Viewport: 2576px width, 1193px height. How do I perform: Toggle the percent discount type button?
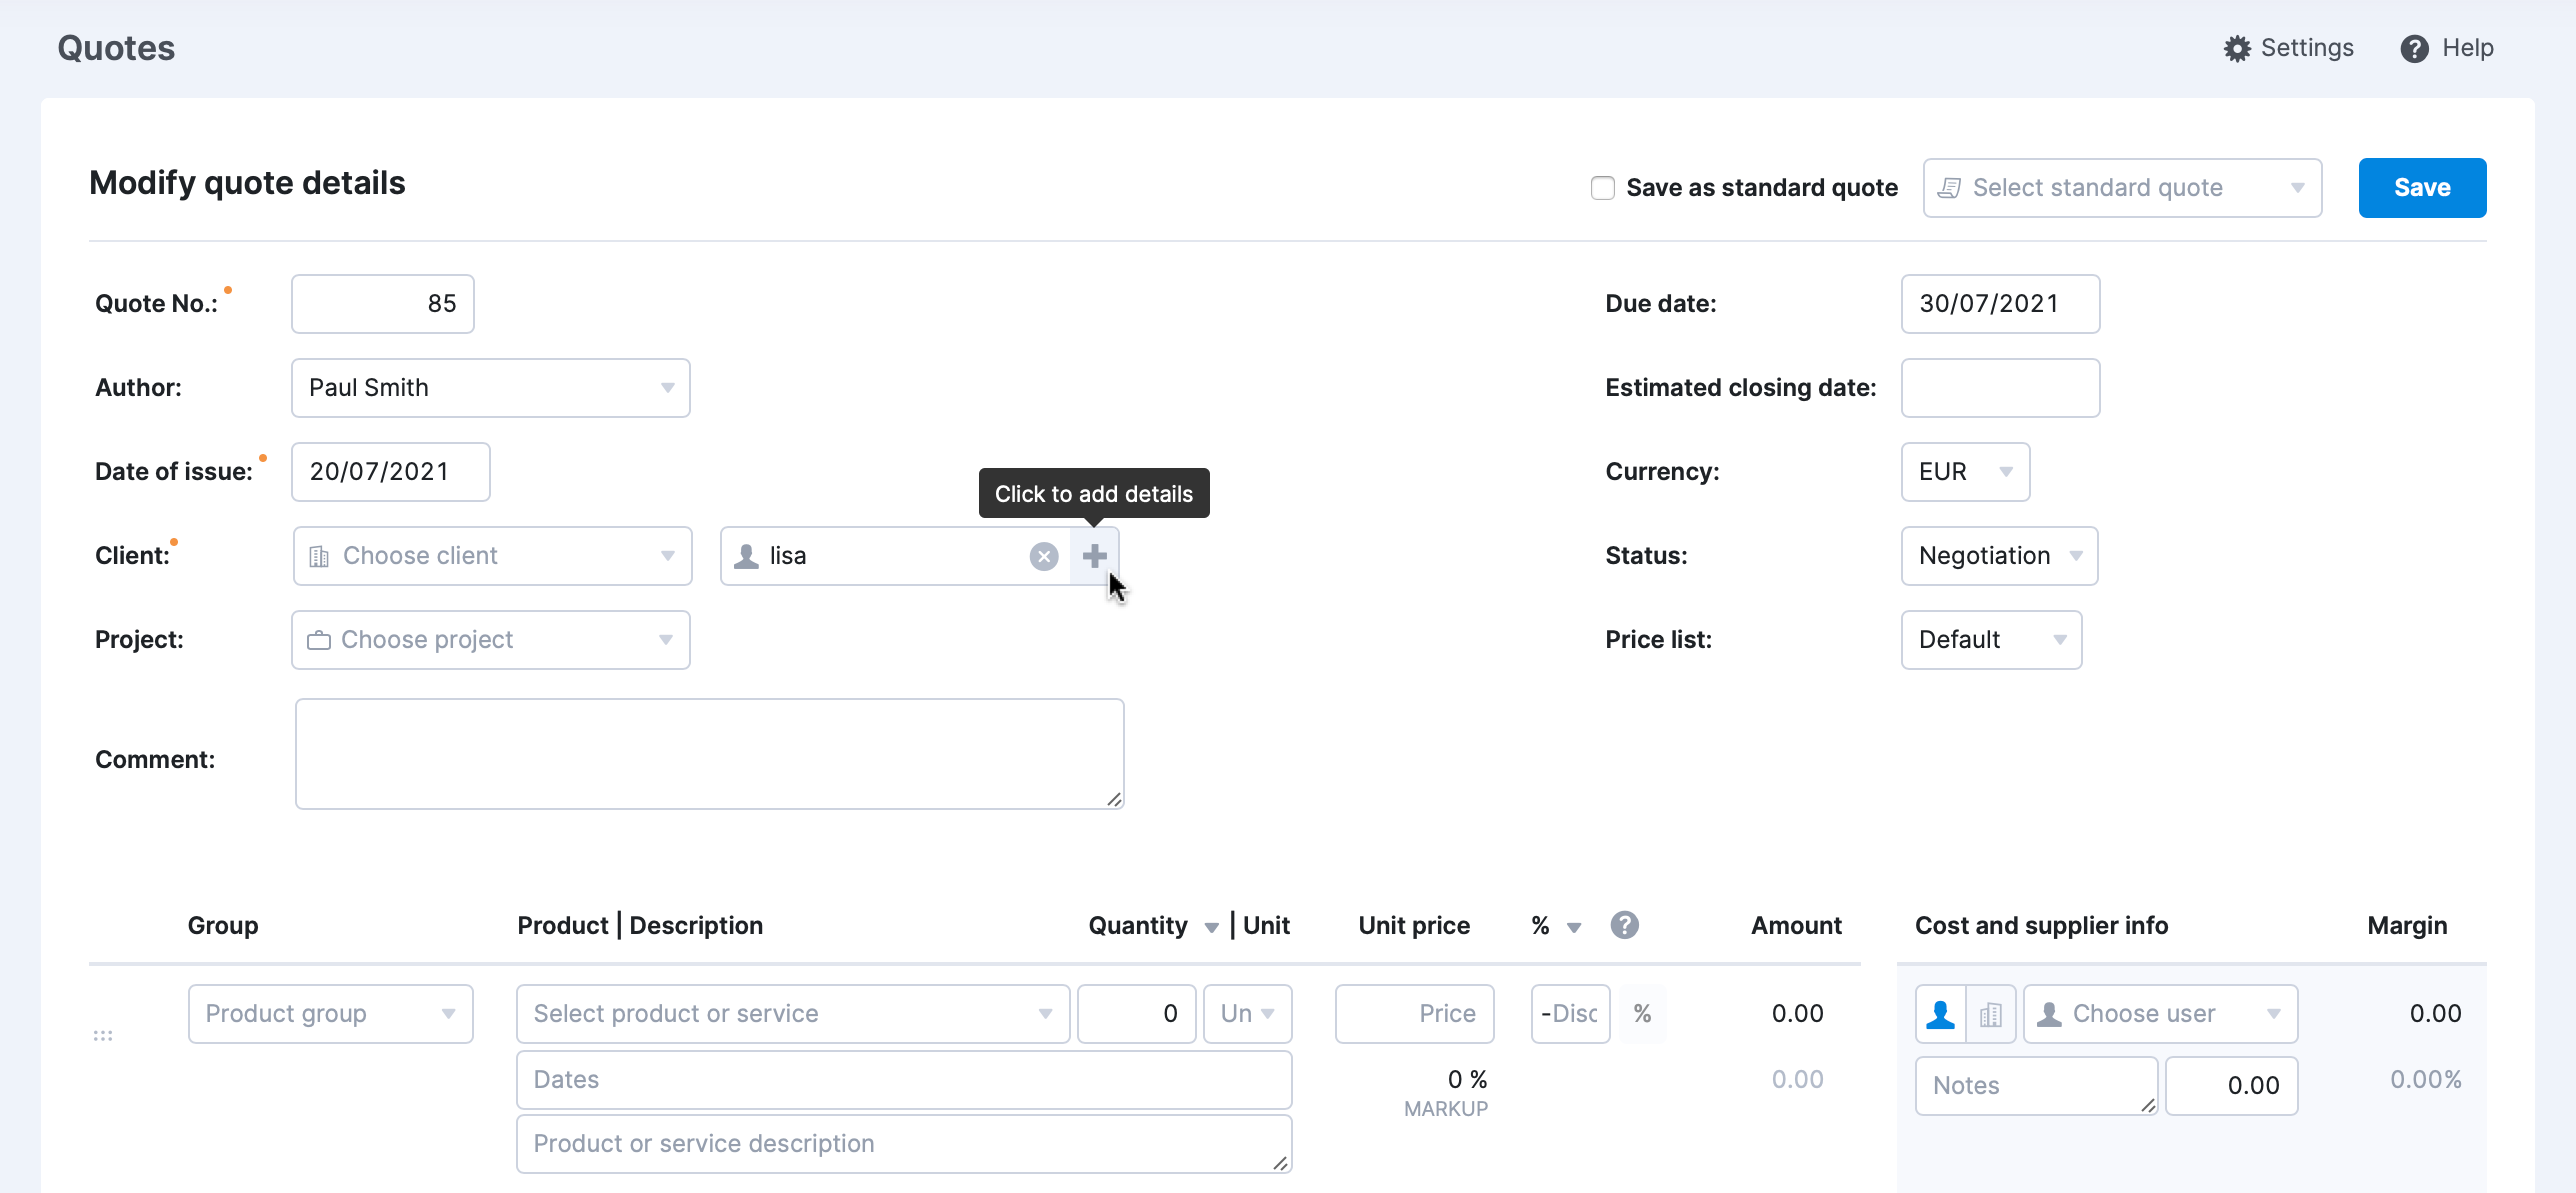point(1641,1014)
